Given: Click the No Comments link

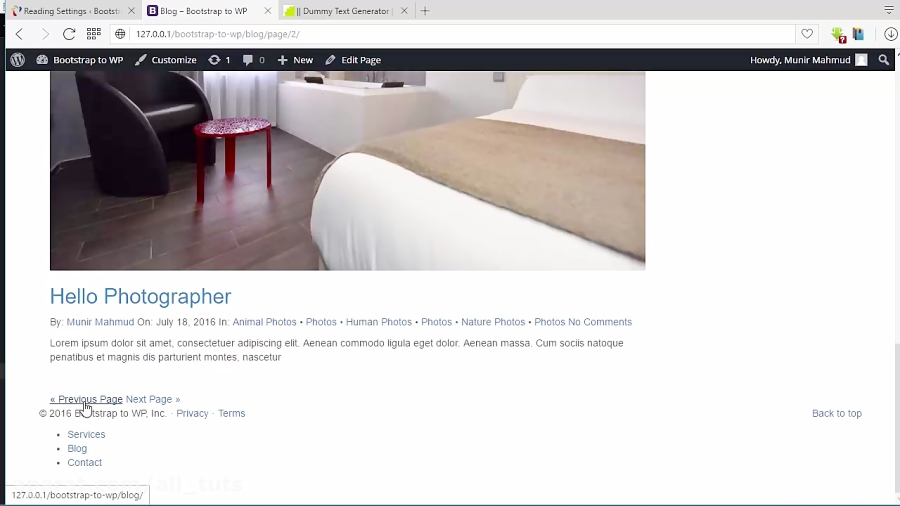Looking at the screenshot, I should coord(600,322).
